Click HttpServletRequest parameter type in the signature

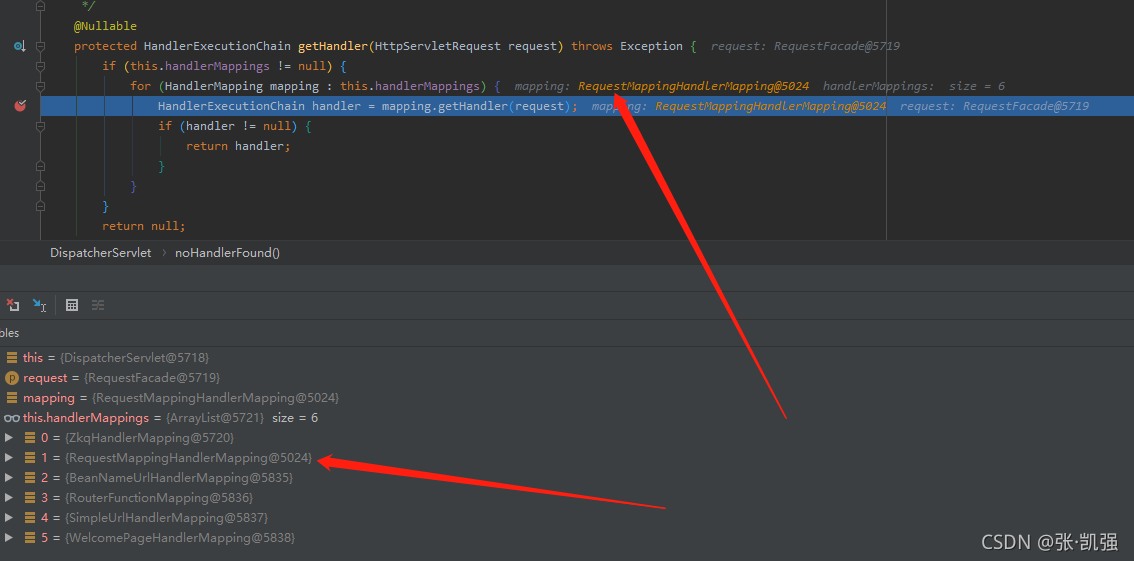point(438,46)
